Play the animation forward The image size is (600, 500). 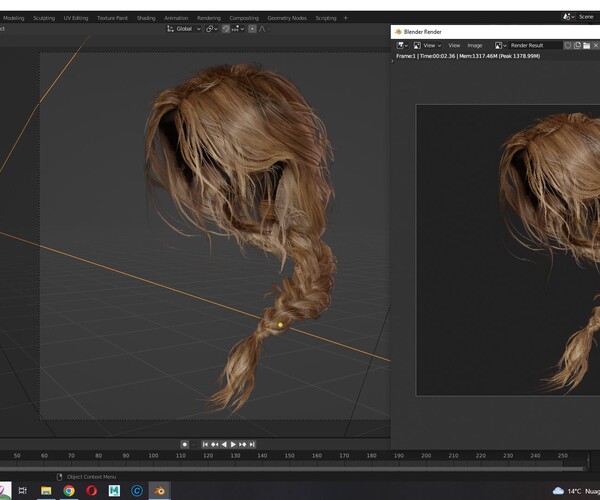233,445
